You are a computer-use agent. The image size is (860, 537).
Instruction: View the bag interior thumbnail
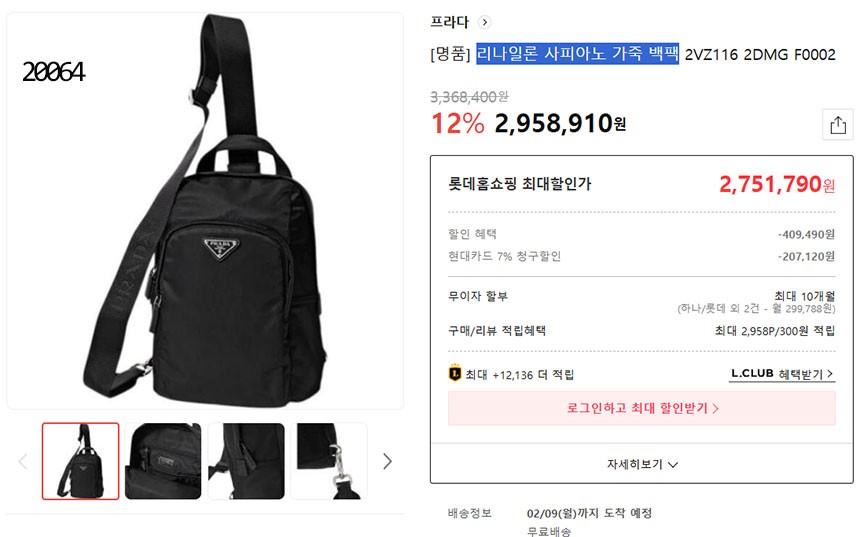163,461
